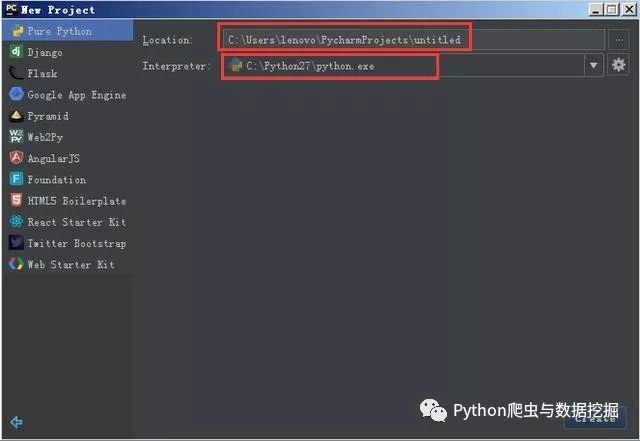This screenshot has width=640, height=441.
Task: Select Foundation project template
Action: point(56,180)
